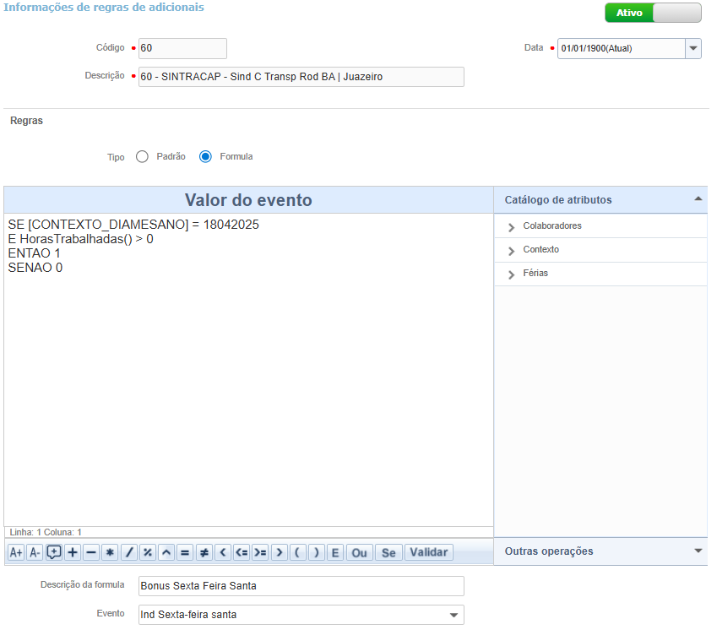Expand the Outras operações panel
Screen dimensions: 714x627
coord(698,551)
